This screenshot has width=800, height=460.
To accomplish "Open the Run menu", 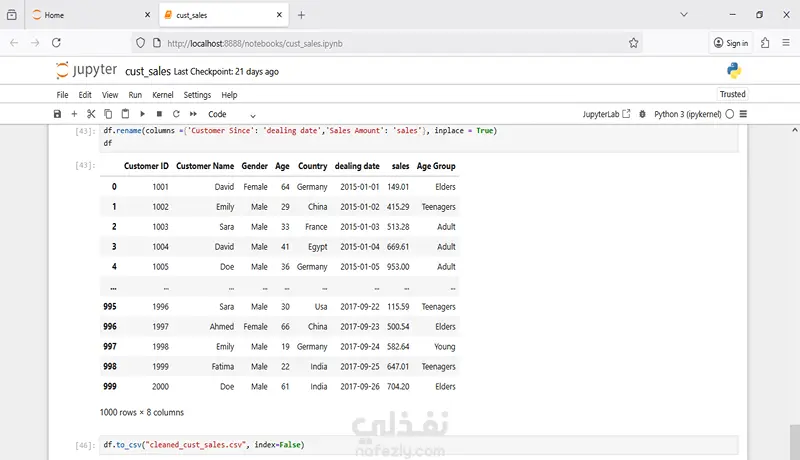I will tap(135, 95).
